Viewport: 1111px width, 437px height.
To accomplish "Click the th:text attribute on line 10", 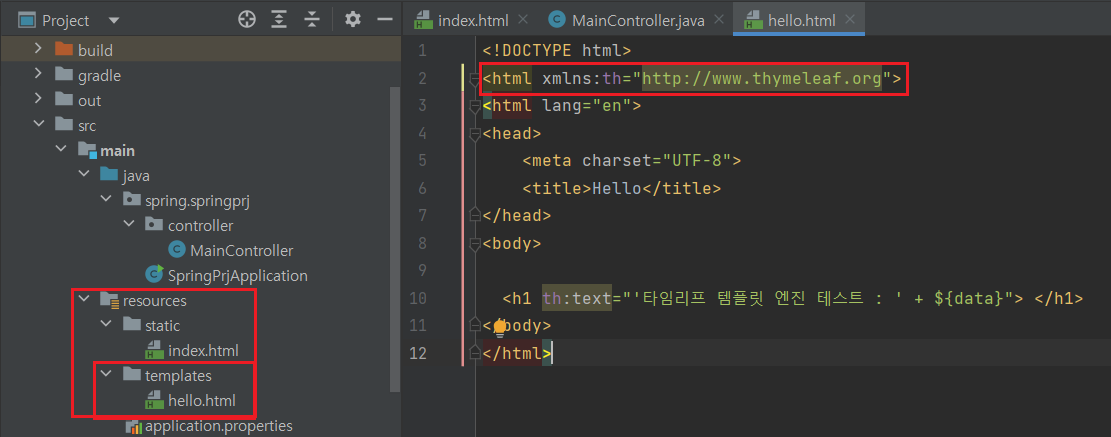I will click(577, 298).
